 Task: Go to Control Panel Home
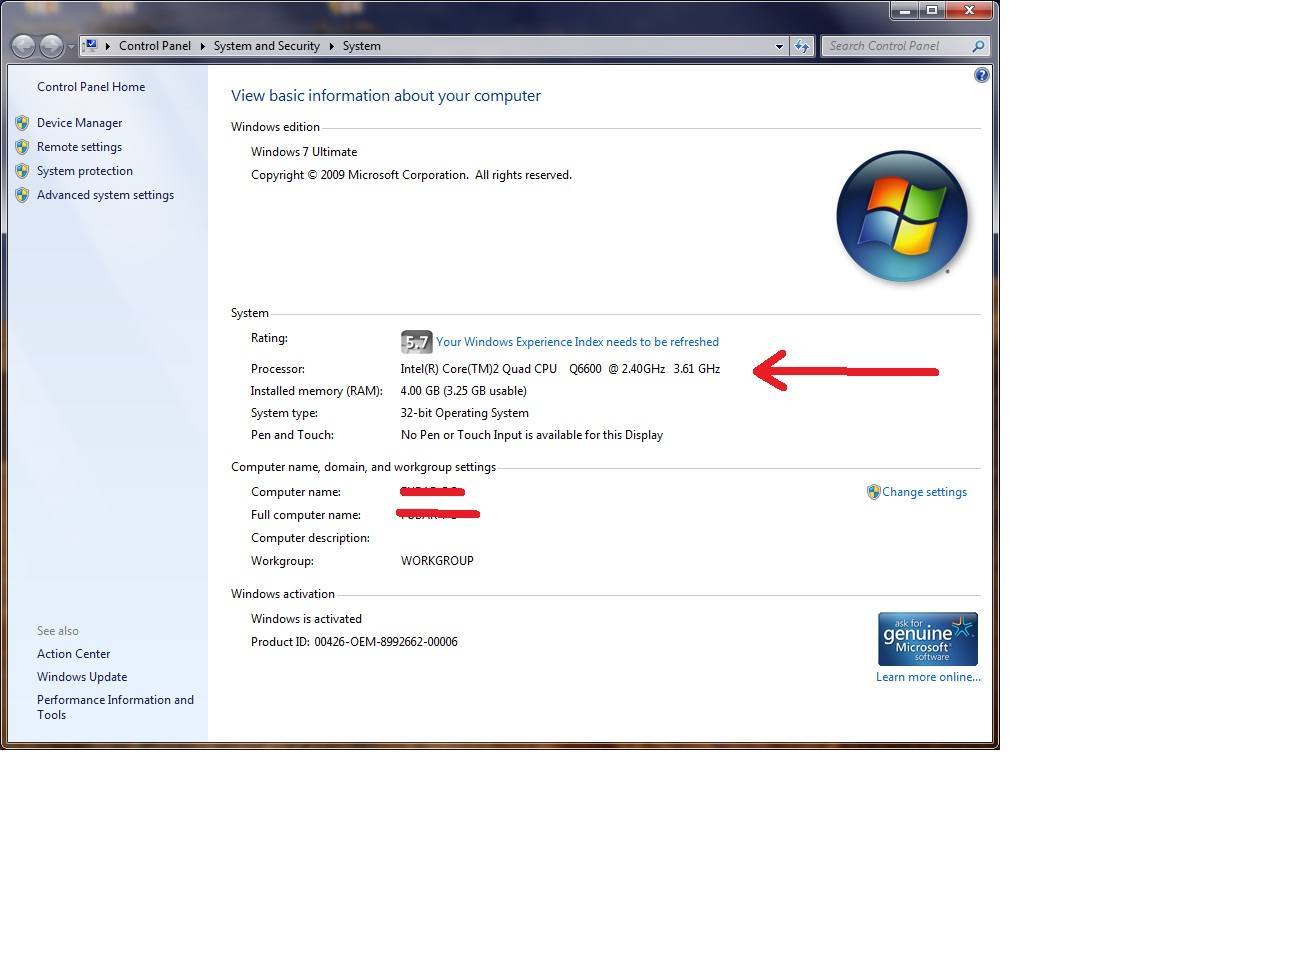(91, 87)
